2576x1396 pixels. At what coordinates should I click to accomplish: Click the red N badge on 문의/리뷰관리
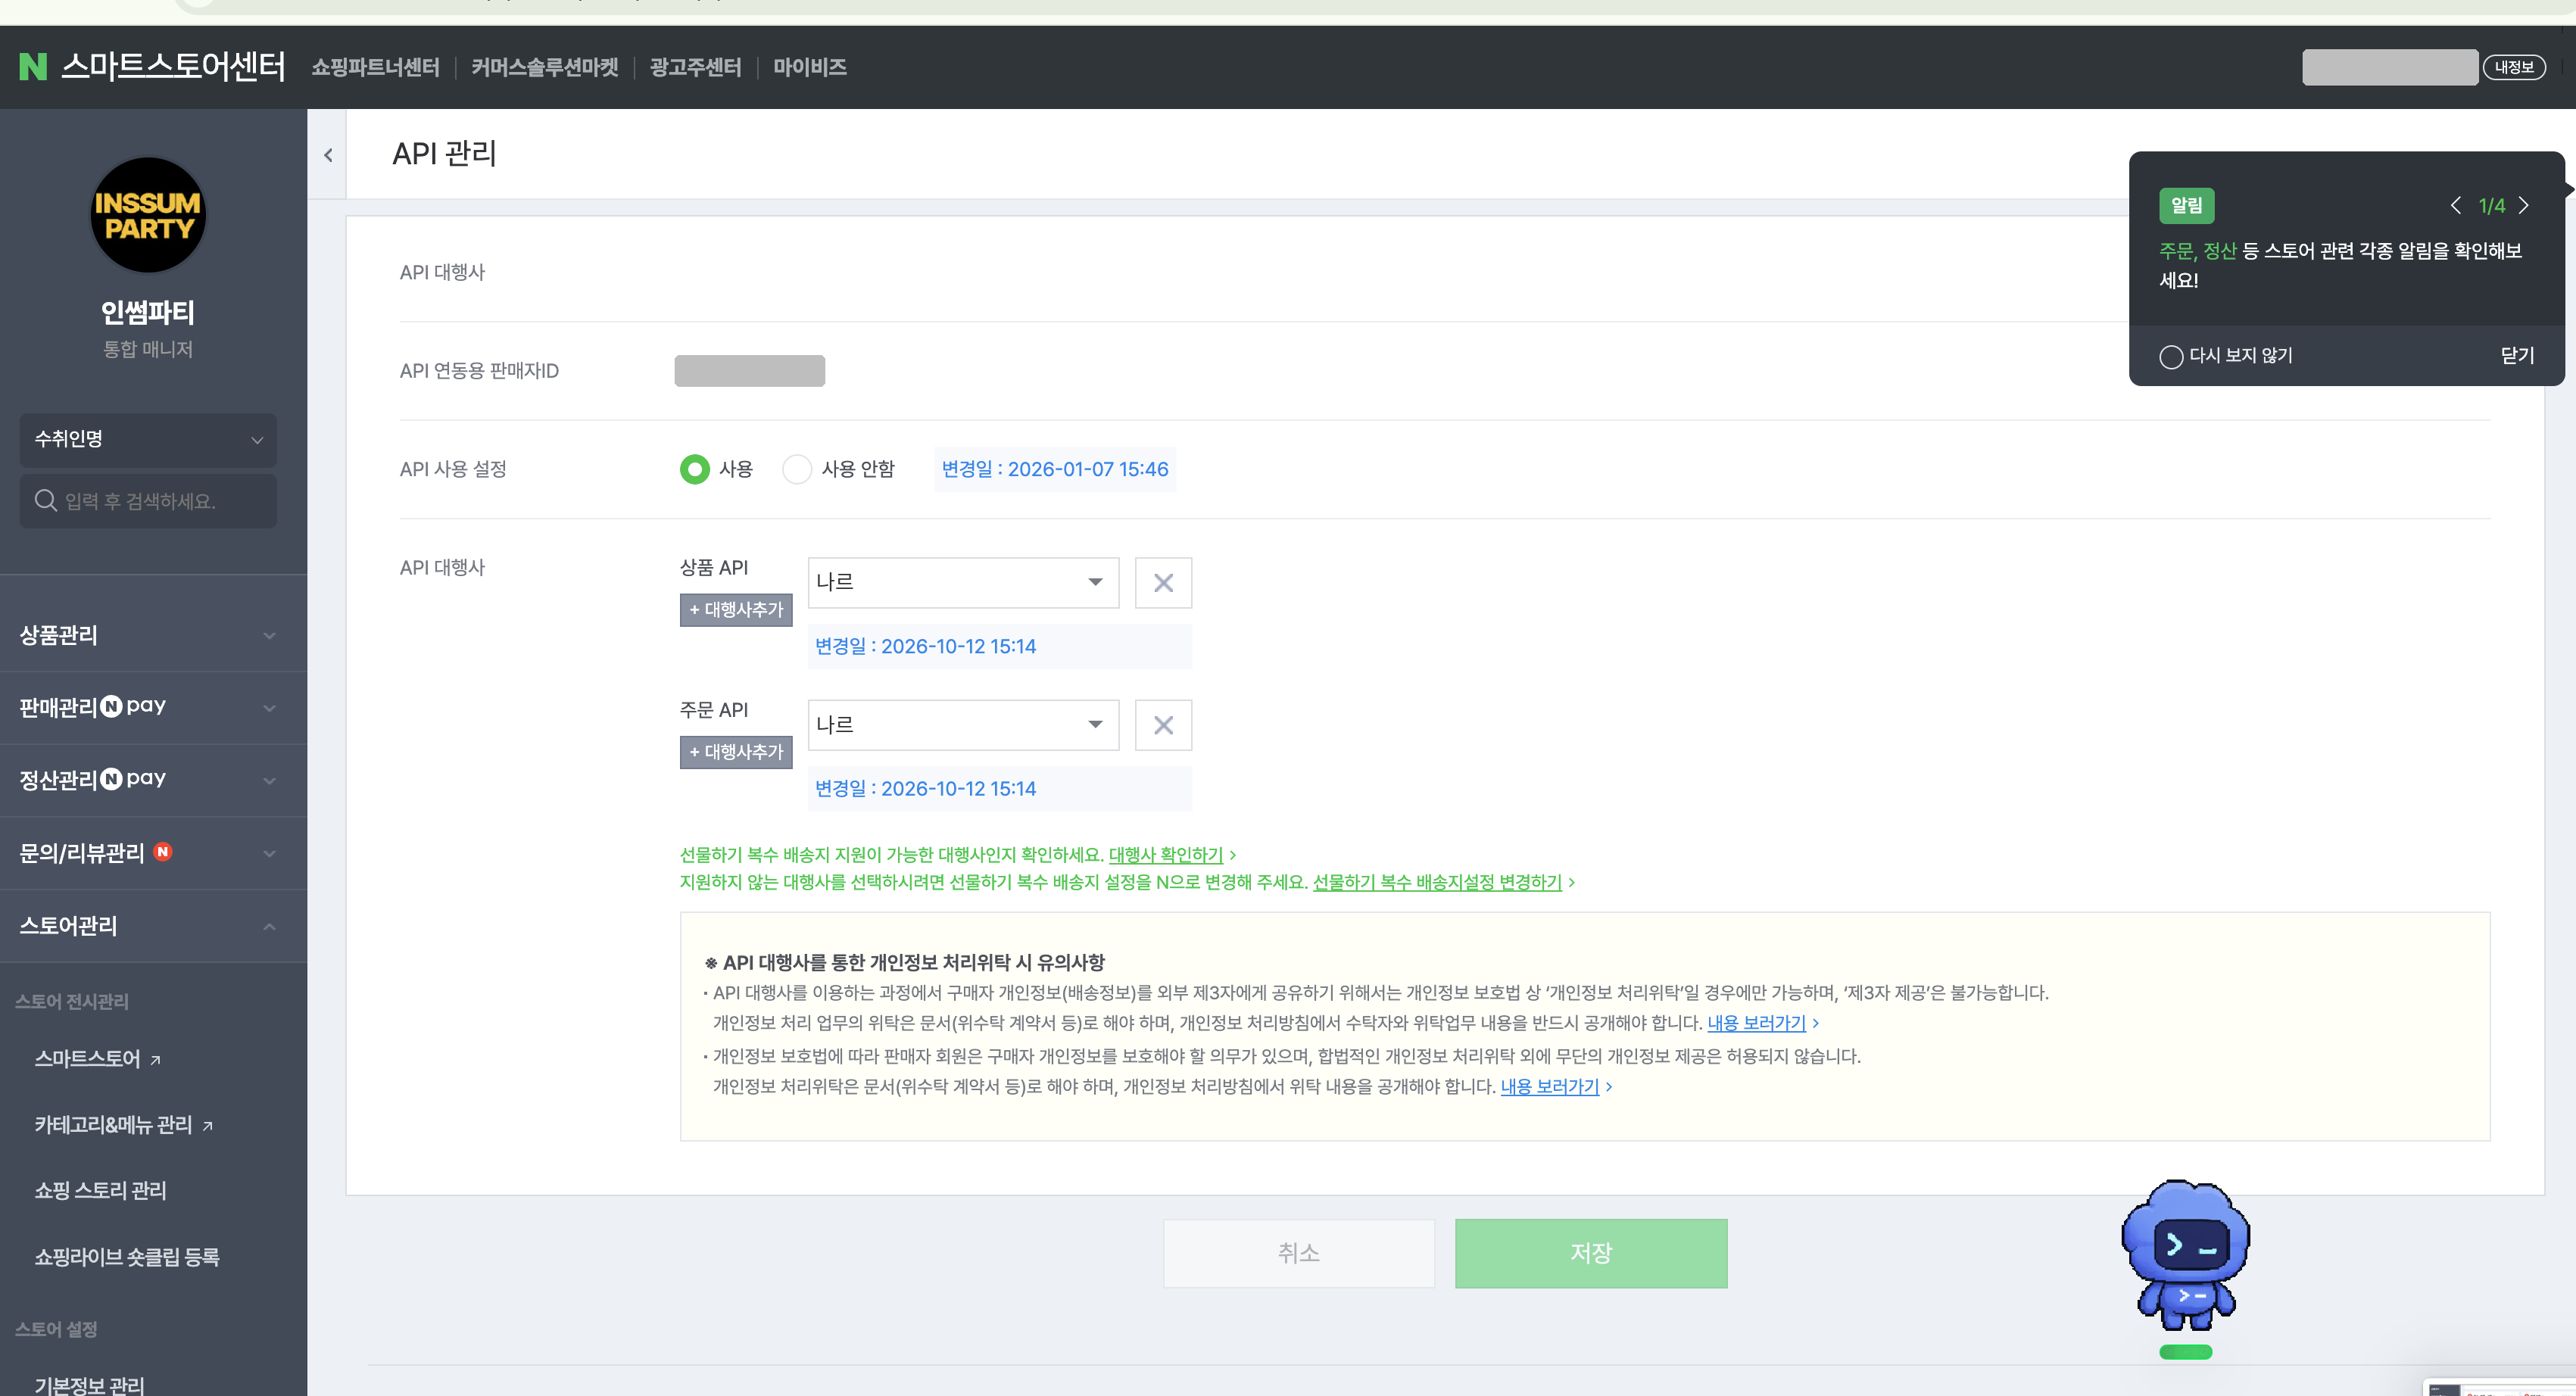coord(163,851)
